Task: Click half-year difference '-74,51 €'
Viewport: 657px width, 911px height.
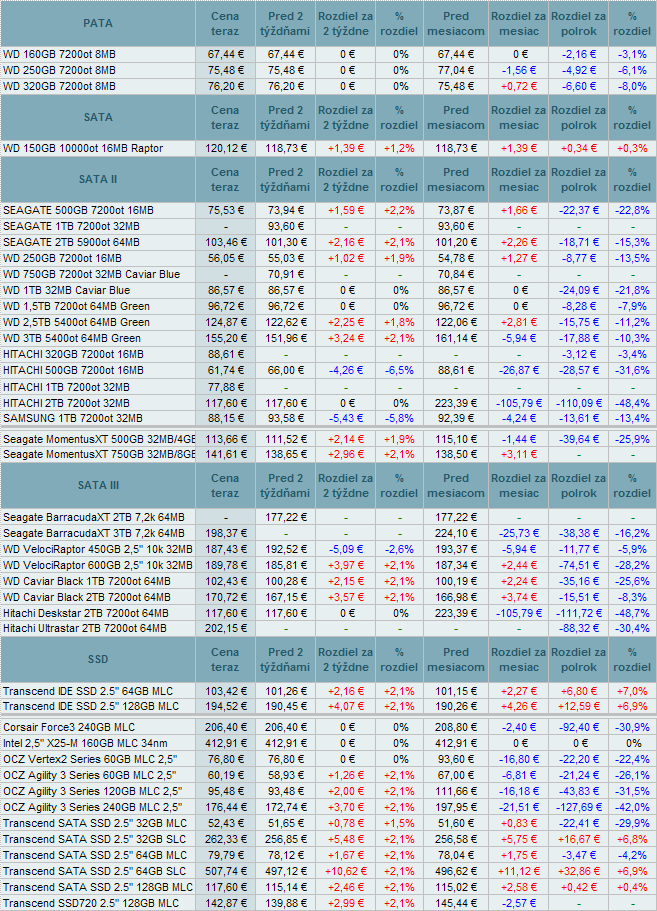Action: [x=579, y=565]
